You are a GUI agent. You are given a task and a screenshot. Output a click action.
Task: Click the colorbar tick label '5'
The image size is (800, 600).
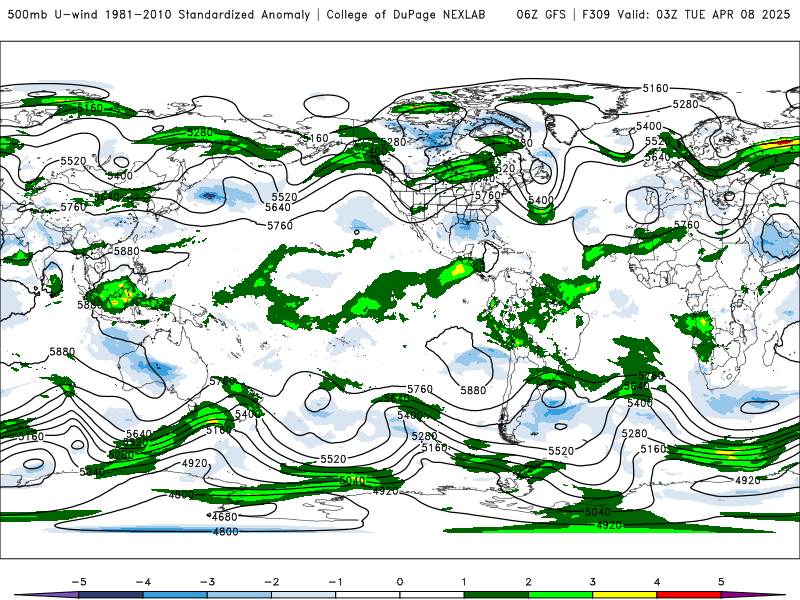pyautogui.click(x=721, y=582)
